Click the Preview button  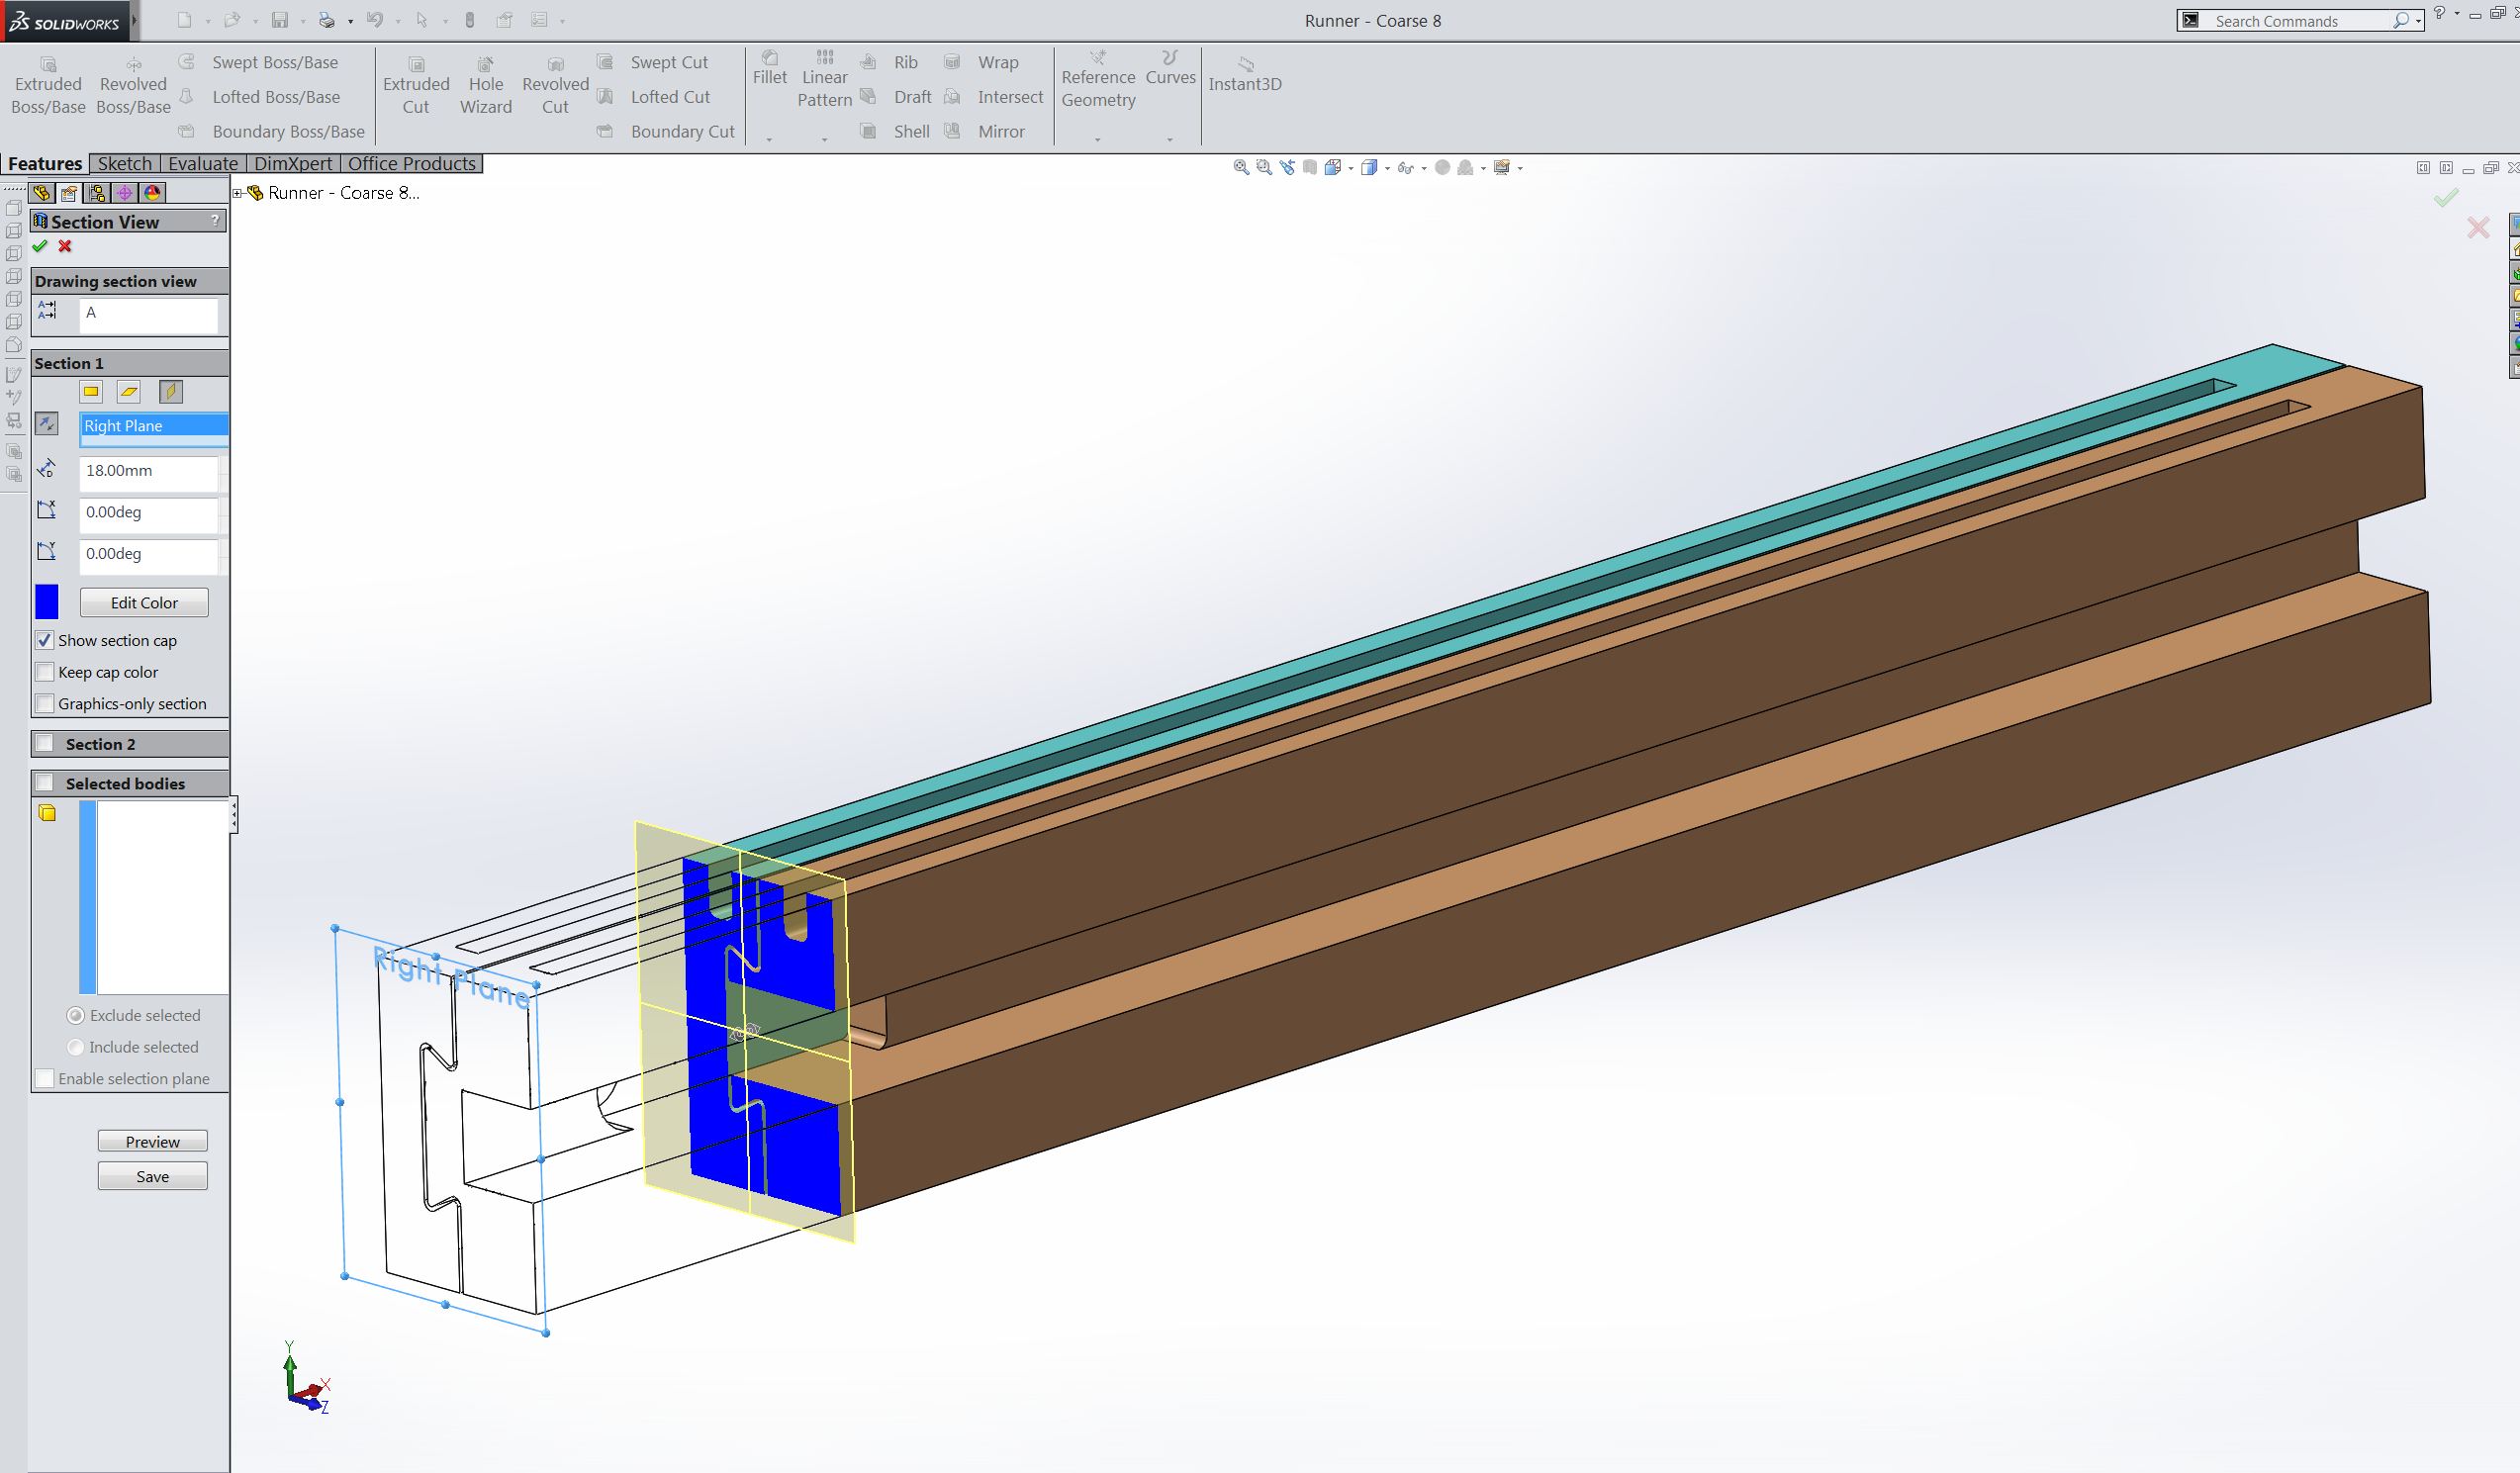point(152,1141)
